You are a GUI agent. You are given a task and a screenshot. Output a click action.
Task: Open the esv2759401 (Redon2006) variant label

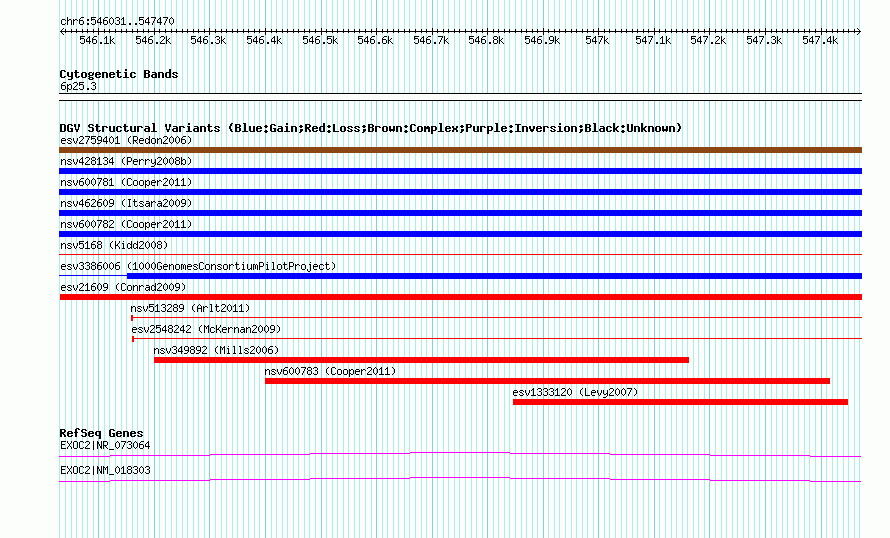point(126,140)
